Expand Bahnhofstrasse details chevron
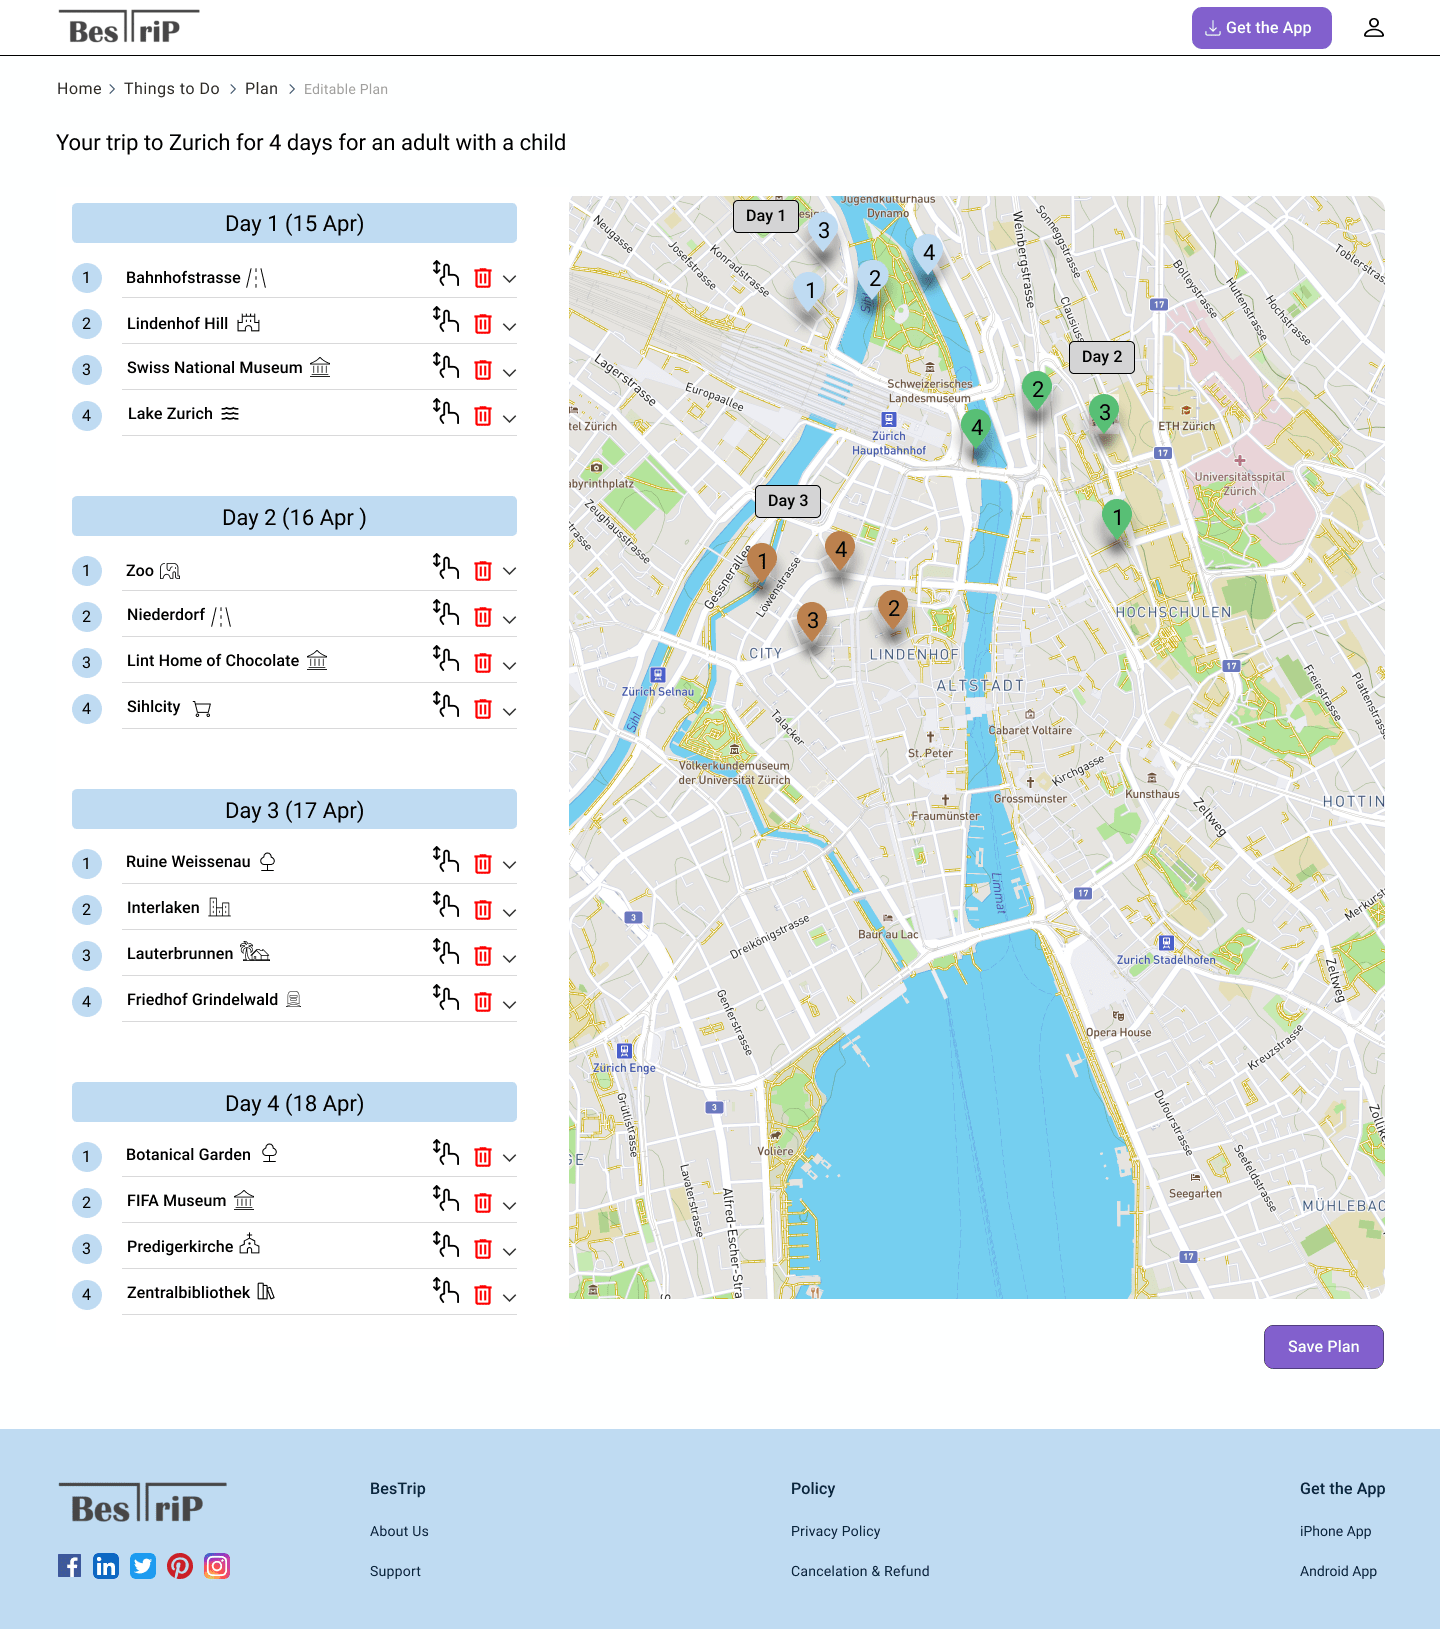This screenshot has width=1440, height=1629. pyautogui.click(x=510, y=279)
